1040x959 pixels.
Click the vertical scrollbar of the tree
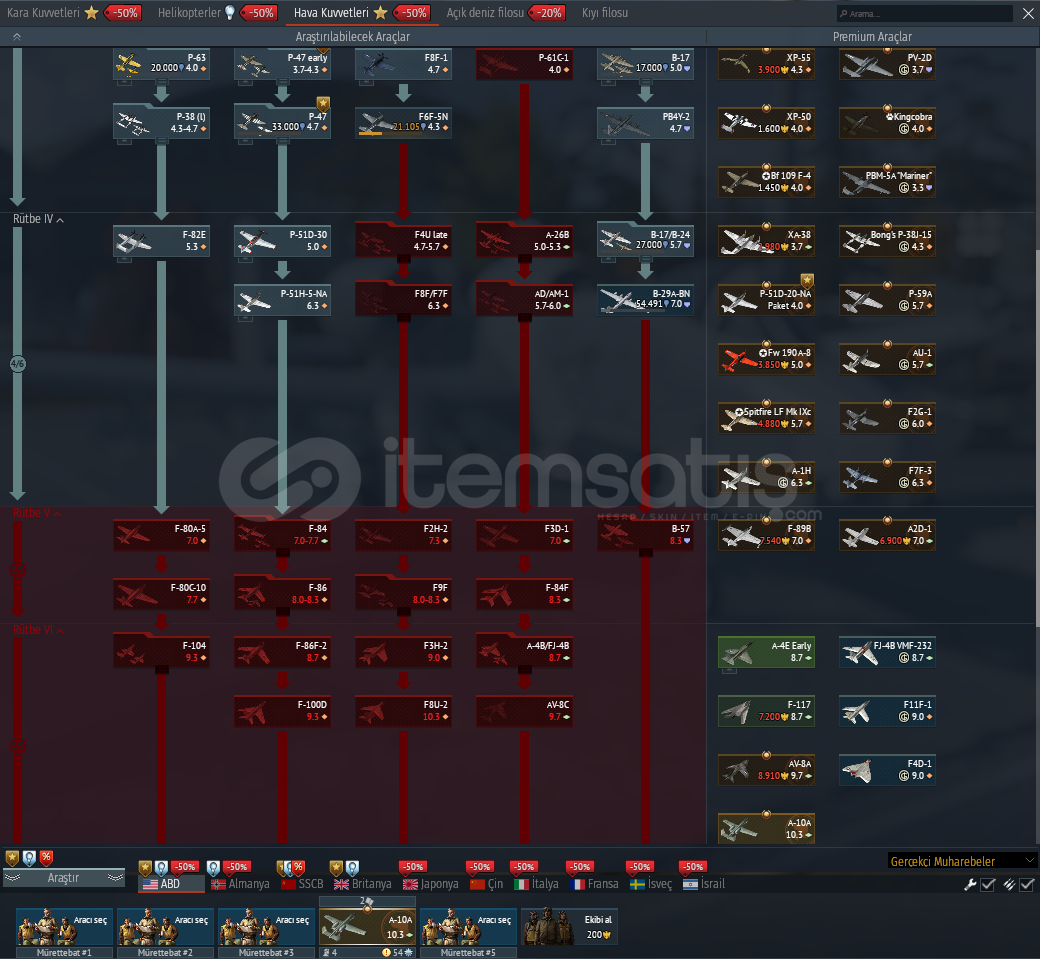pos(1037,438)
